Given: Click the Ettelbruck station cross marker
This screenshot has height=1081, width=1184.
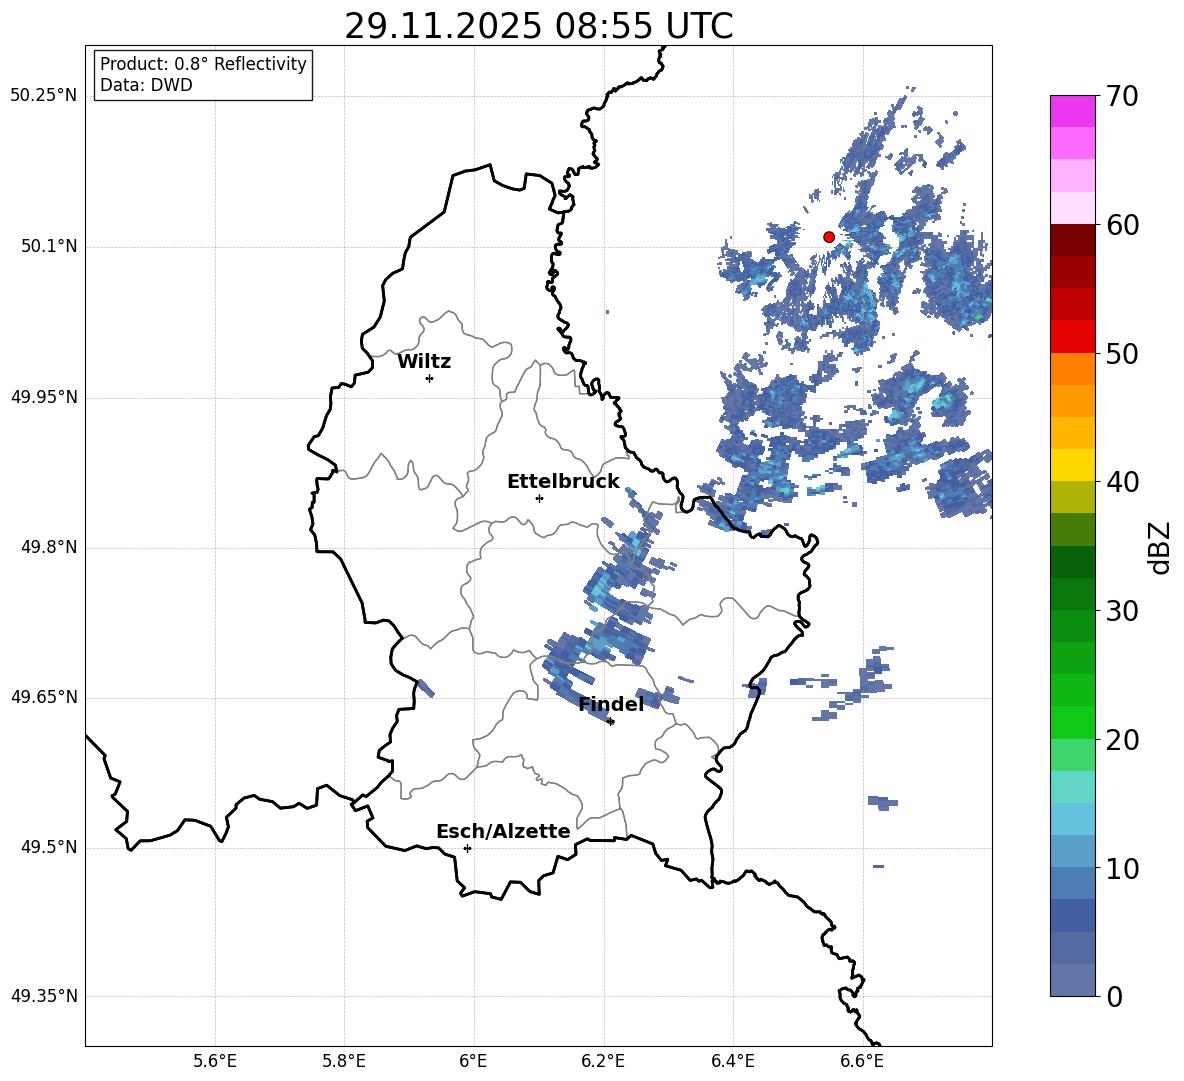Looking at the screenshot, I should point(539,498).
